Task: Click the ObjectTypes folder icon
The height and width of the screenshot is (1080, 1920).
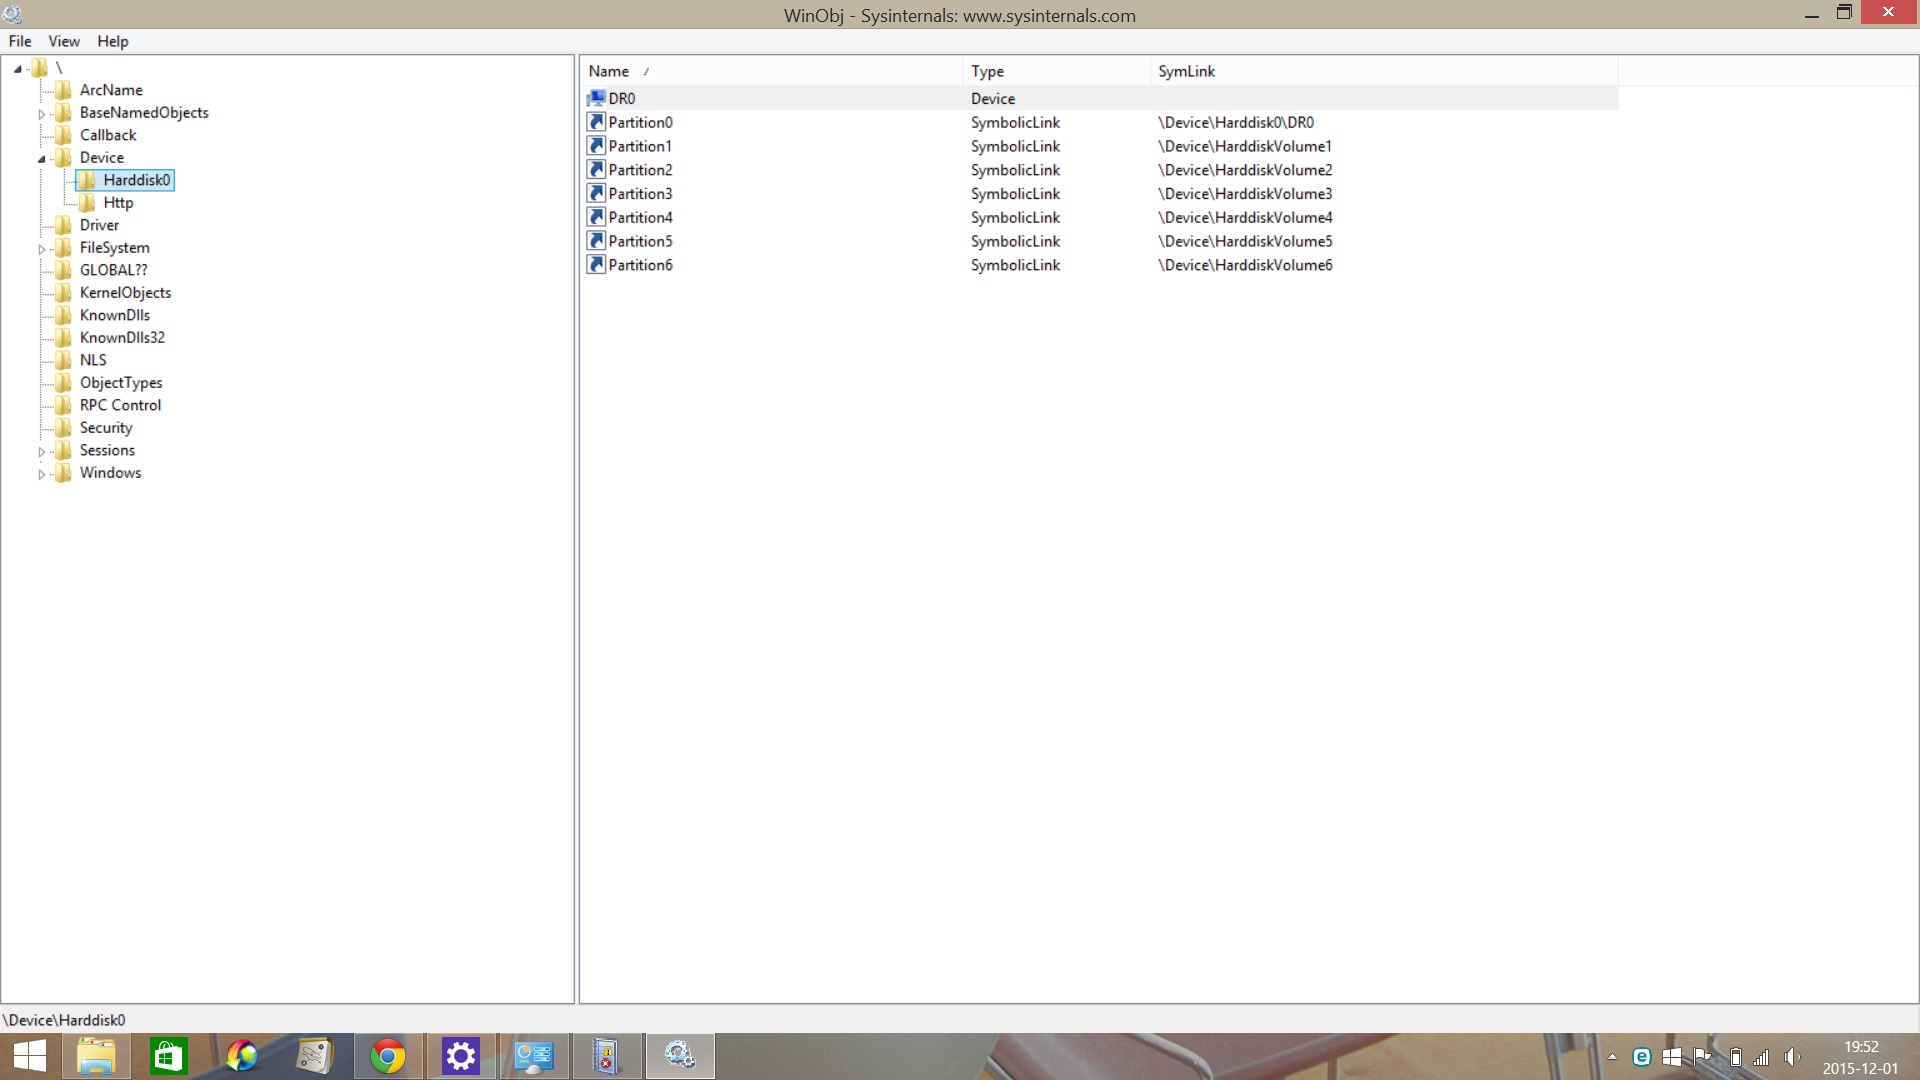Action: [x=64, y=382]
